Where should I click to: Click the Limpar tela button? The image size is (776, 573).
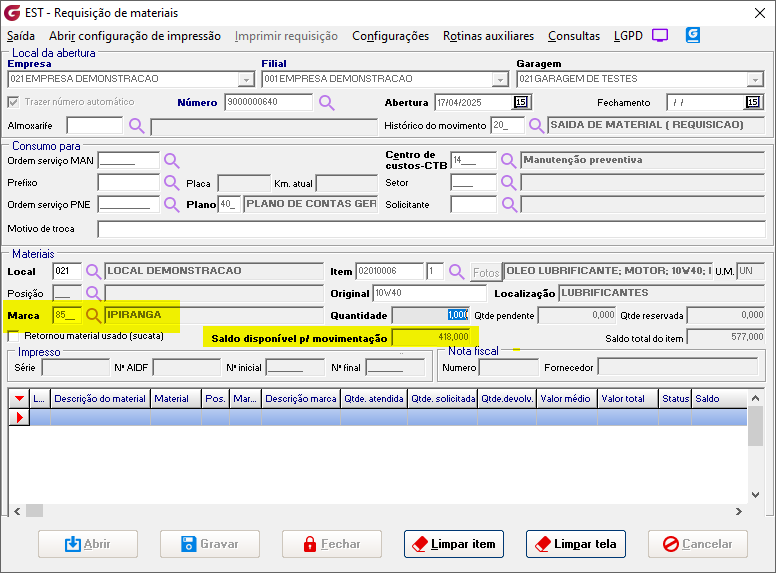[x=576, y=544]
